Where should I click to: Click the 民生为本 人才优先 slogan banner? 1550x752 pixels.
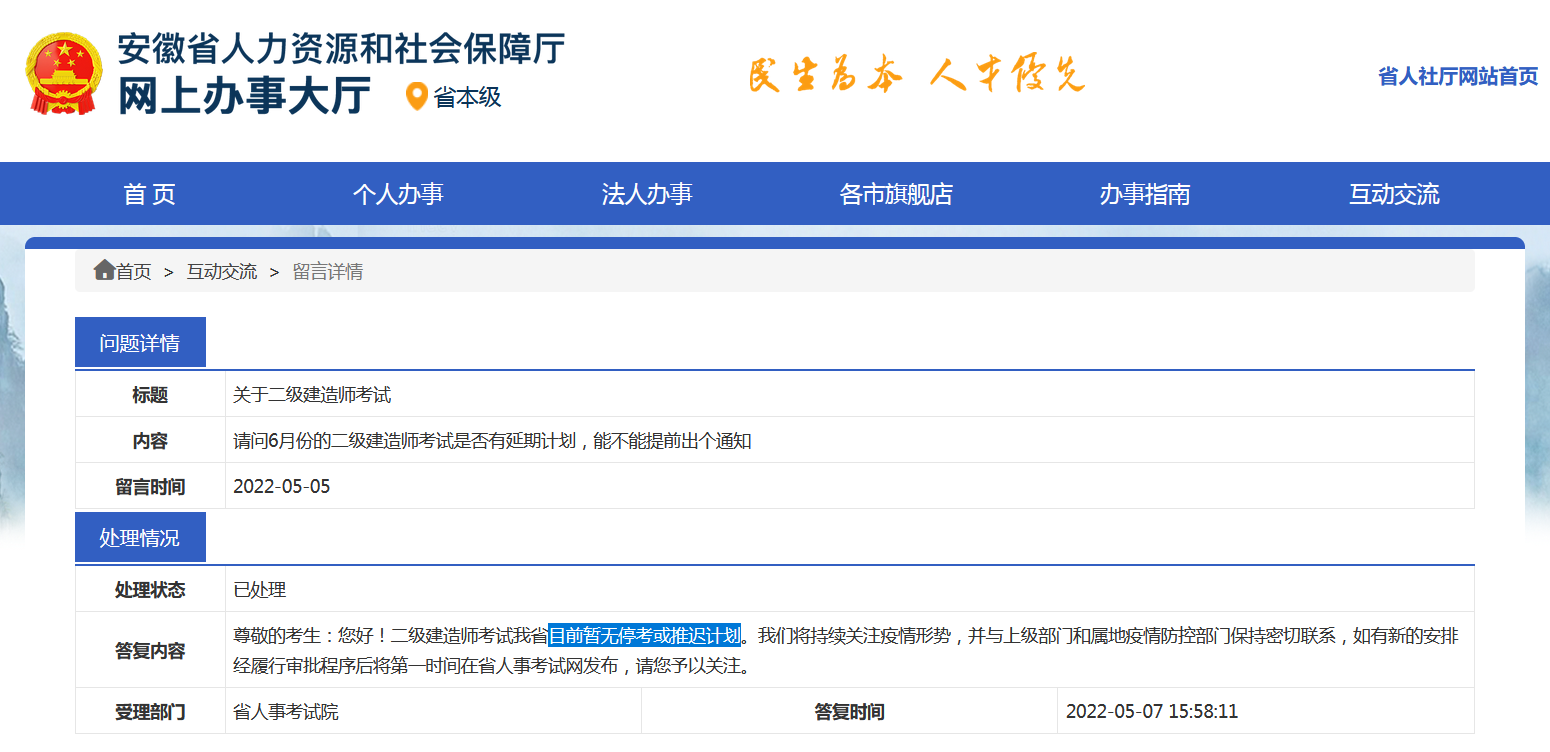point(916,75)
